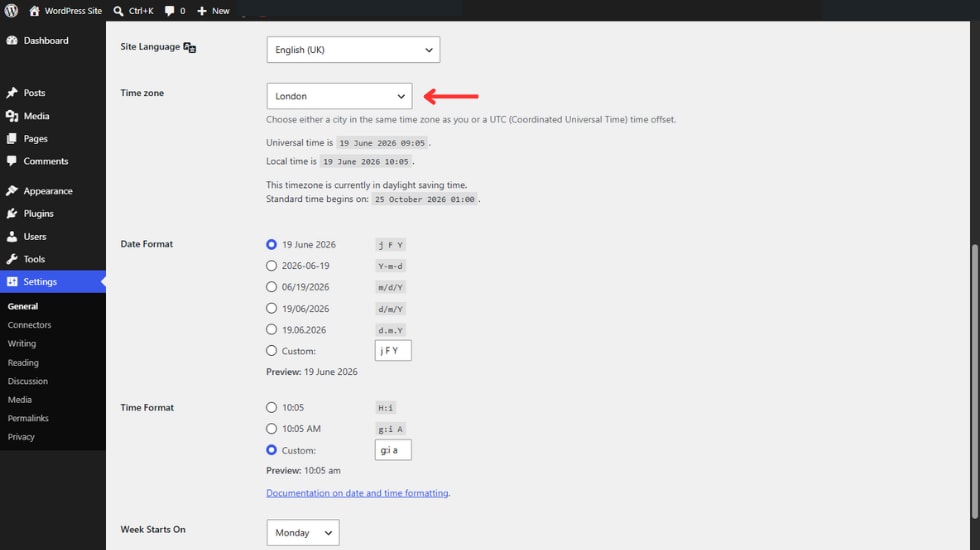Select the 10:05 AM time format
Viewport: 980px width, 550px height.
coord(271,429)
